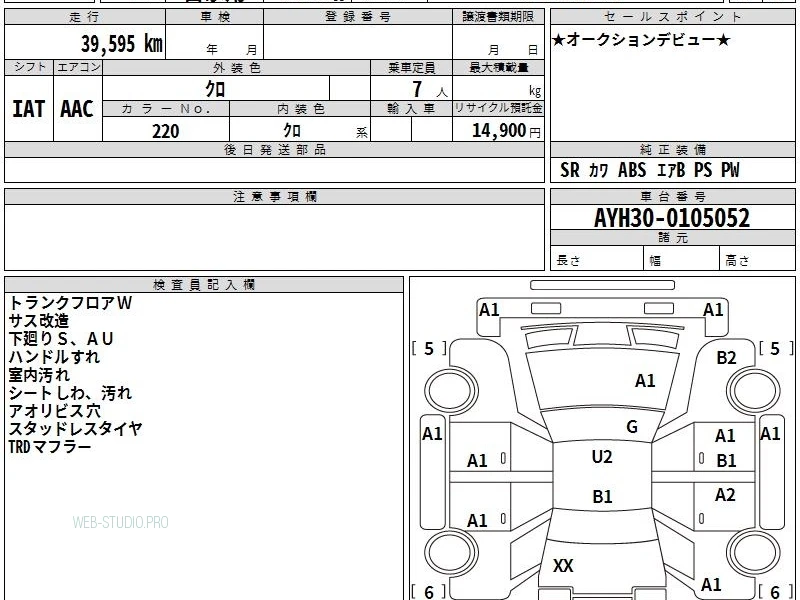The width and height of the screenshot is (800, 600).
Task: Select the 最大積載量 header
Action: [x=498, y=68]
